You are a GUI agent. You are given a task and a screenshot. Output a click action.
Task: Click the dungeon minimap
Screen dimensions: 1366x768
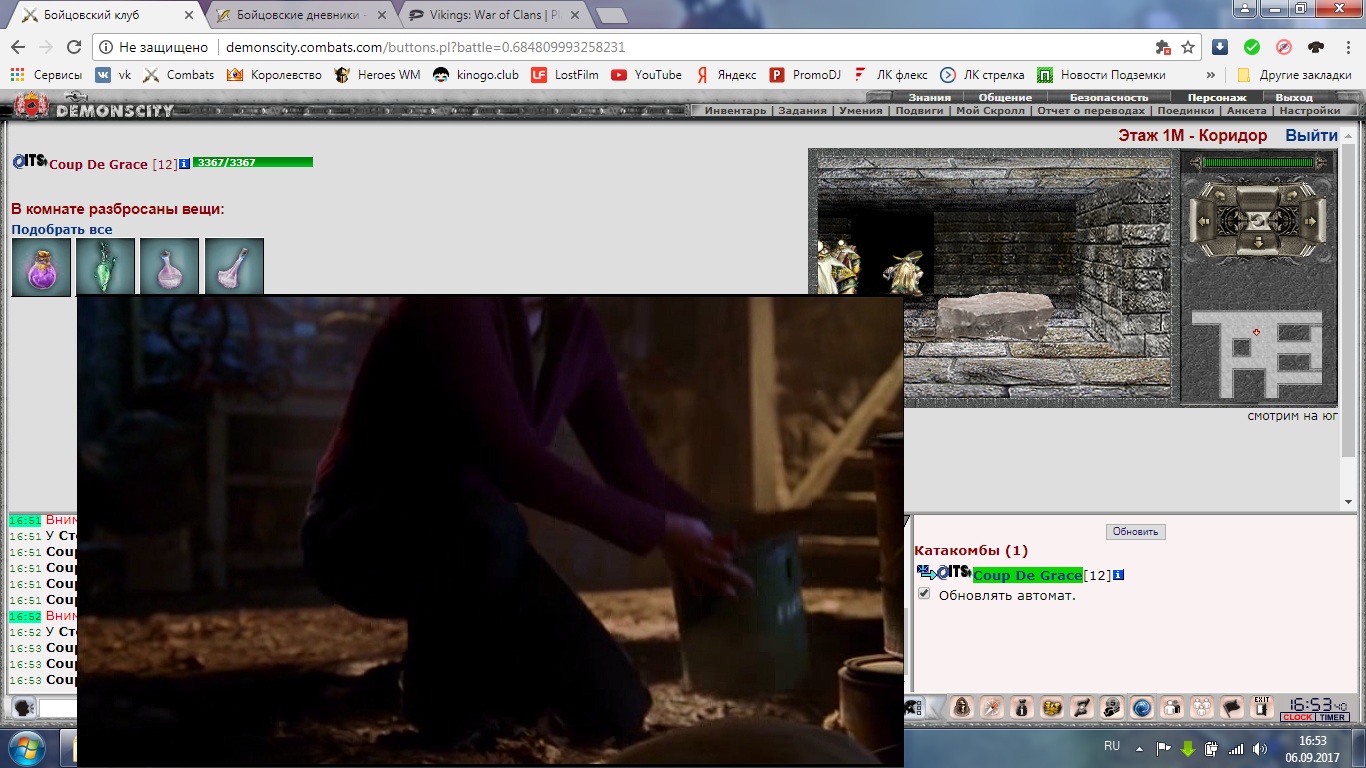(x=1257, y=354)
